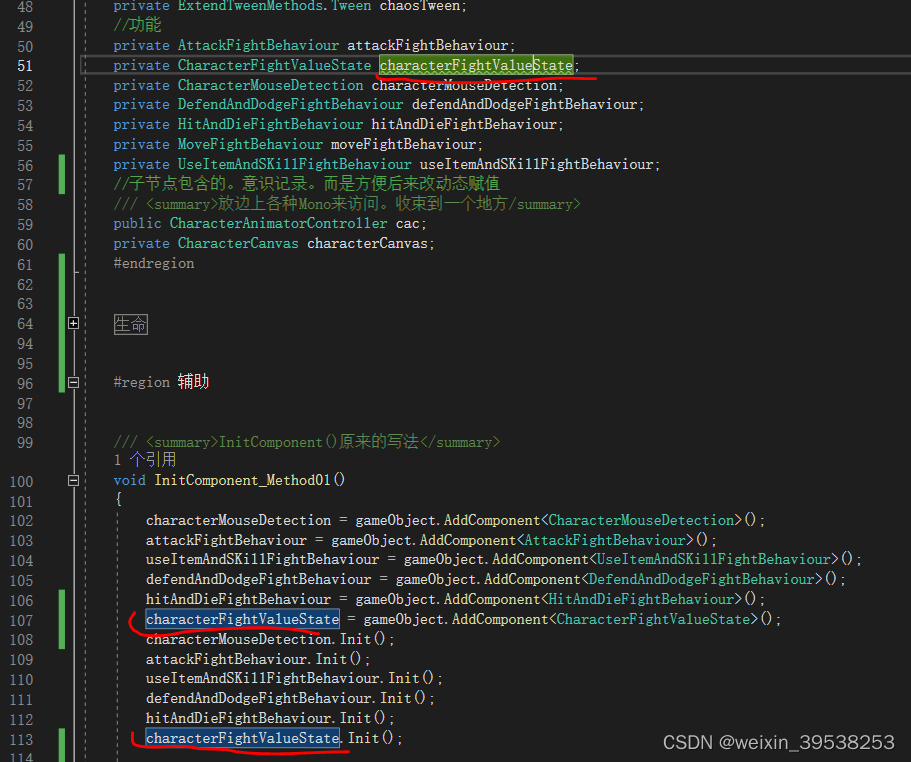Click MoveFightBehaviour type on line 55
Viewport: 911px width, 762px height.
point(250,144)
